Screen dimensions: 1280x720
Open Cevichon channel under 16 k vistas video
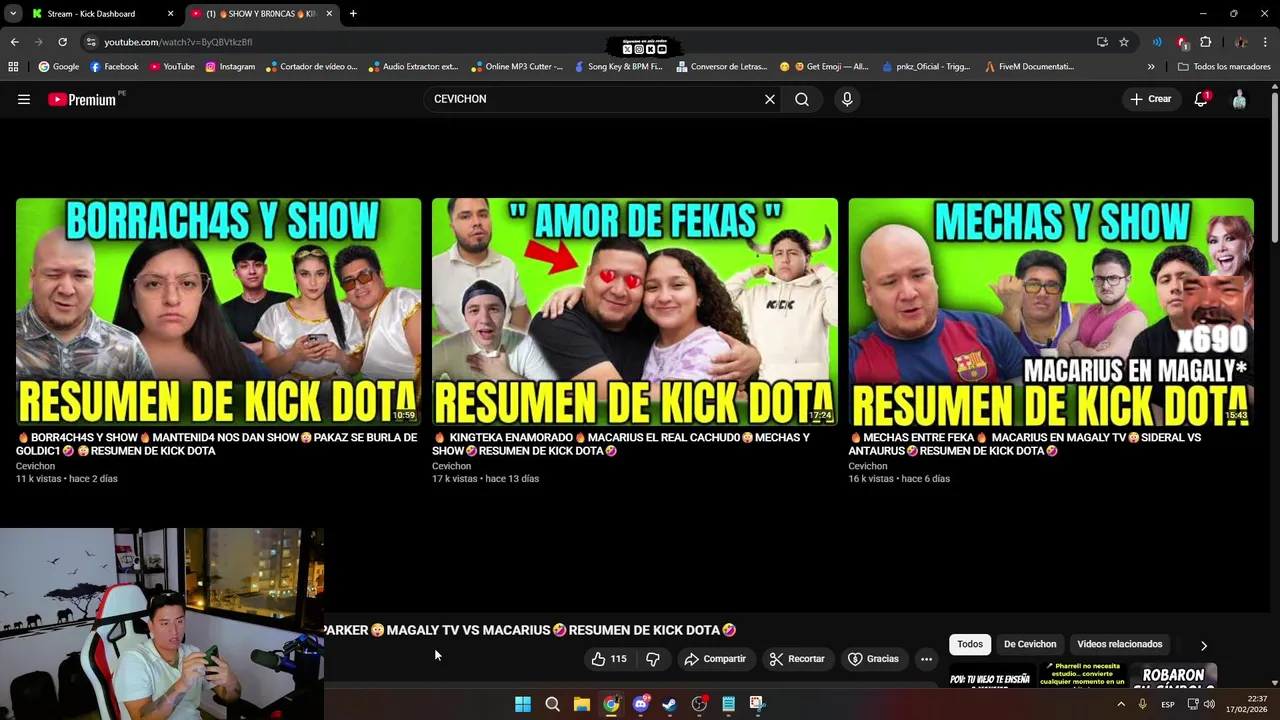click(868, 466)
